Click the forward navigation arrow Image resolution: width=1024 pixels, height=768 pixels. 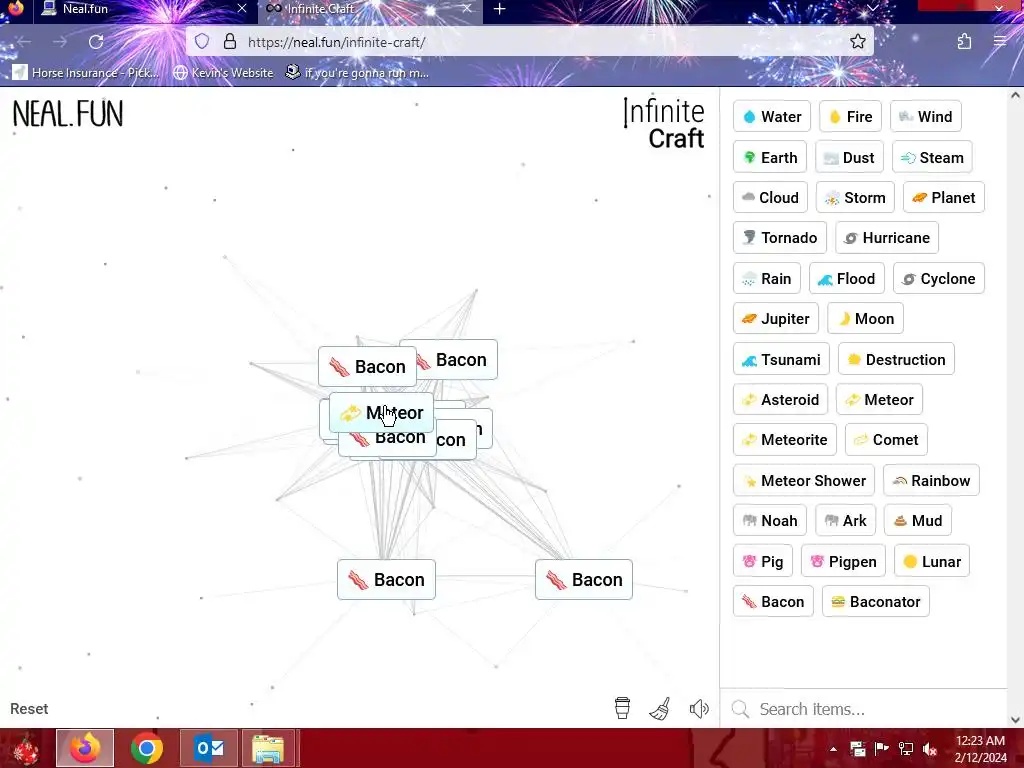(x=60, y=42)
